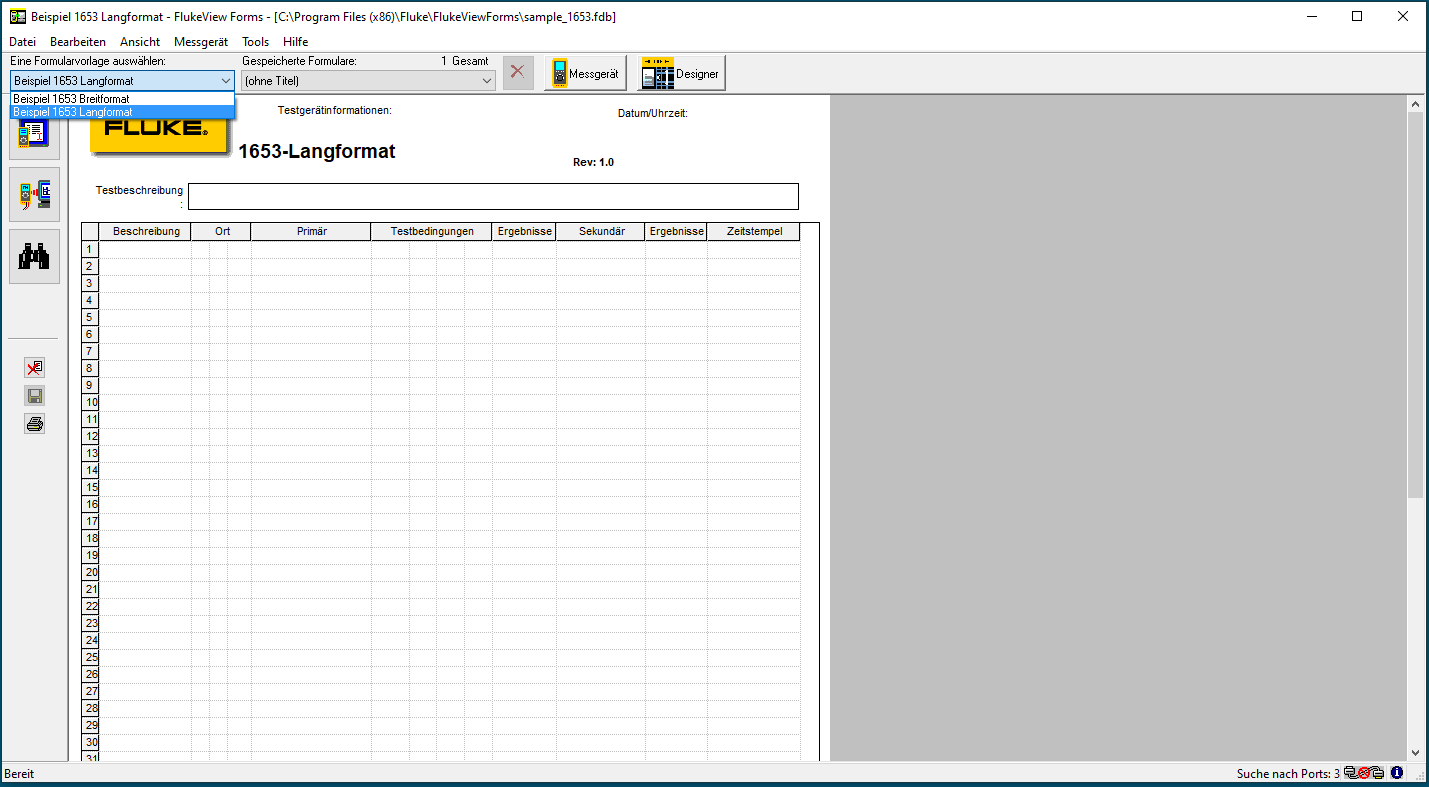Click the 'Bereit' status bar text
The width and height of the screenshot is (1429, 787).
[19, 774]
